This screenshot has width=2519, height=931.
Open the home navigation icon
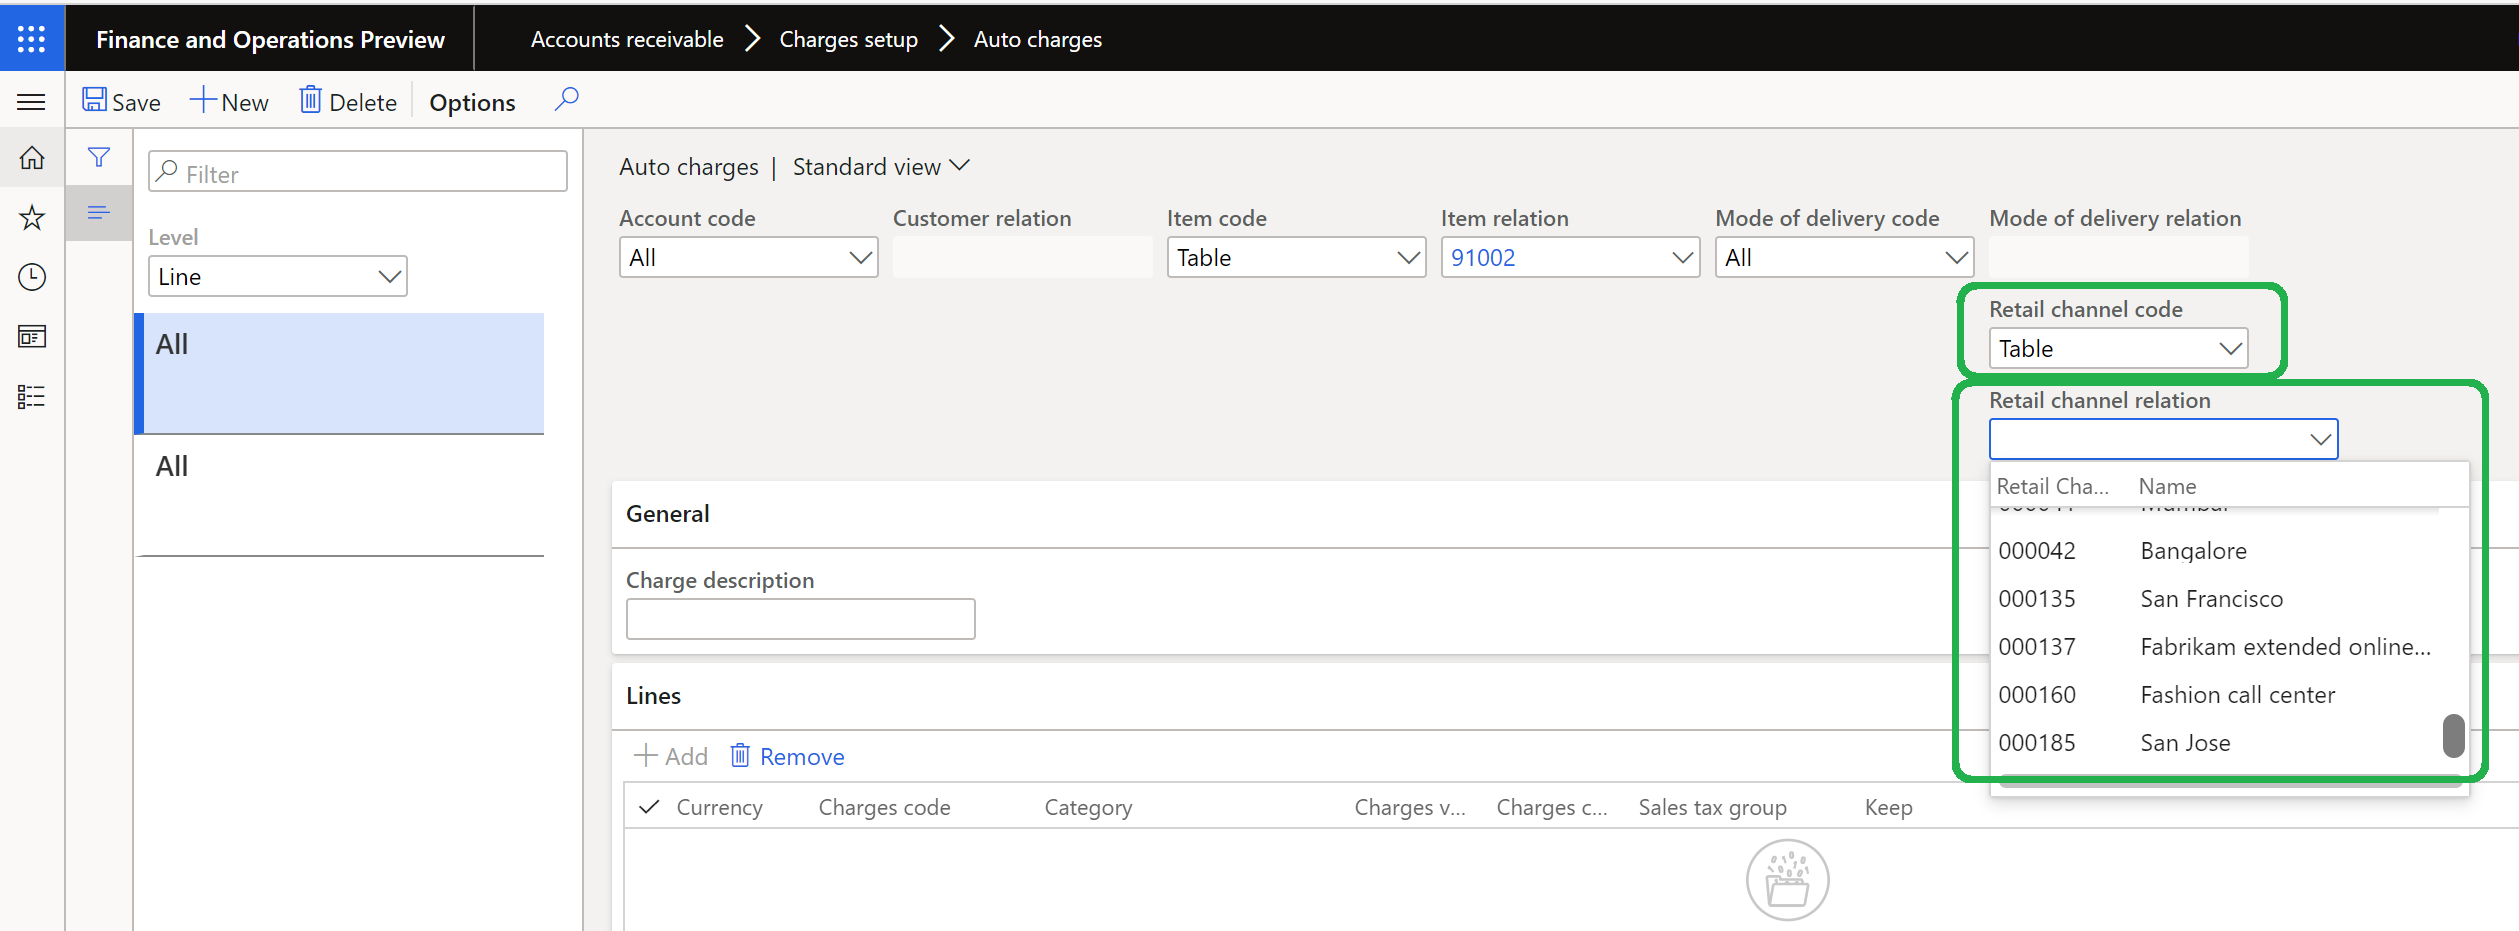pos(31,157)
